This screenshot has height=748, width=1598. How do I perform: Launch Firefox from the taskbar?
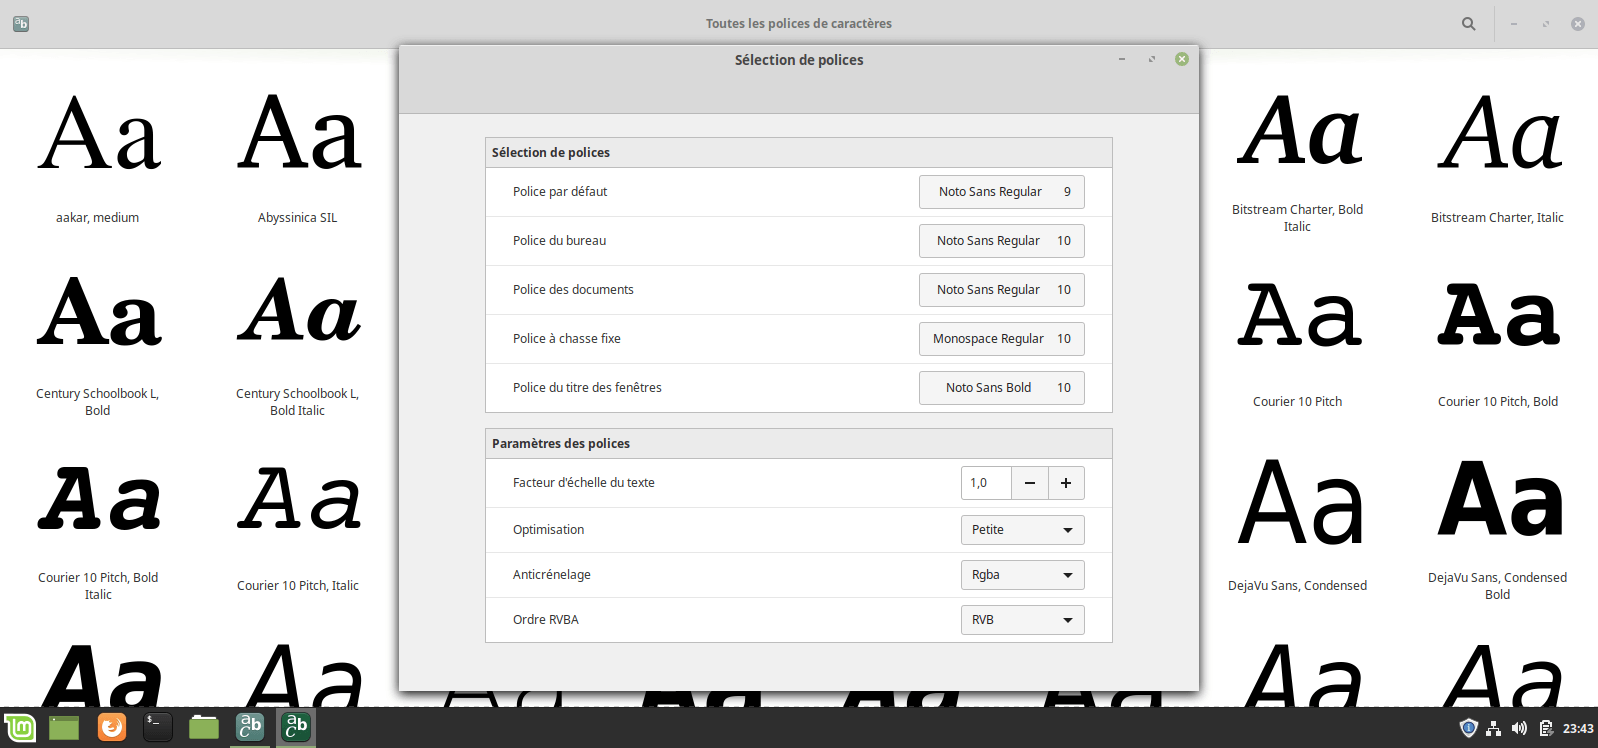tap(112, 727)
